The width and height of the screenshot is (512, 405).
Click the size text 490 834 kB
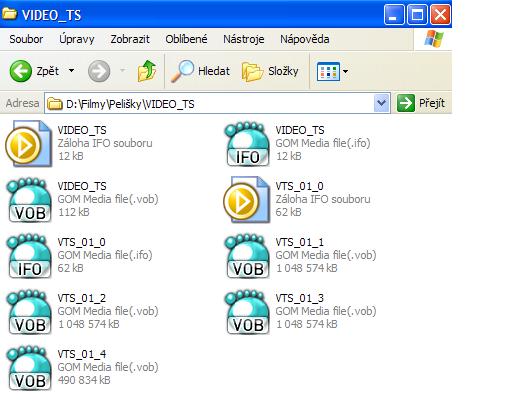84,380
